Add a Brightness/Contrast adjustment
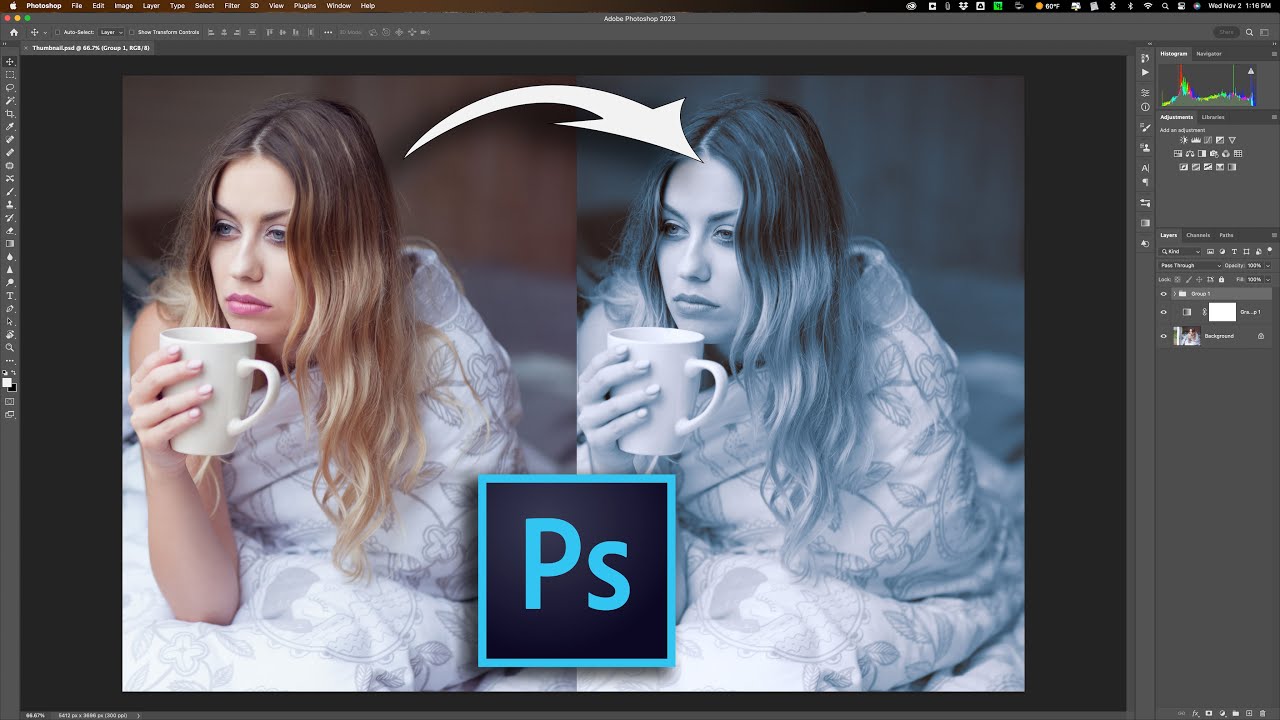 (1184, 140)
